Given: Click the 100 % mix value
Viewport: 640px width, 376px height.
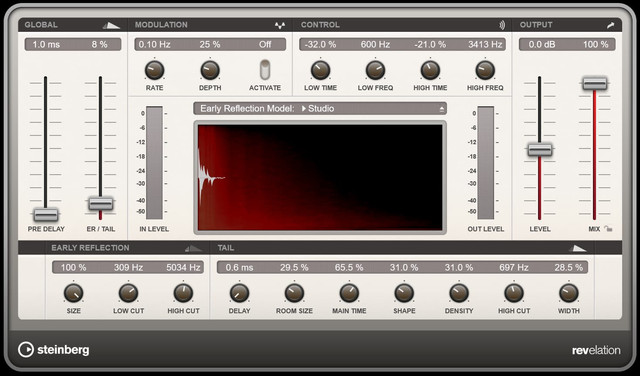Looking at the screenshot, I should 596,44.
